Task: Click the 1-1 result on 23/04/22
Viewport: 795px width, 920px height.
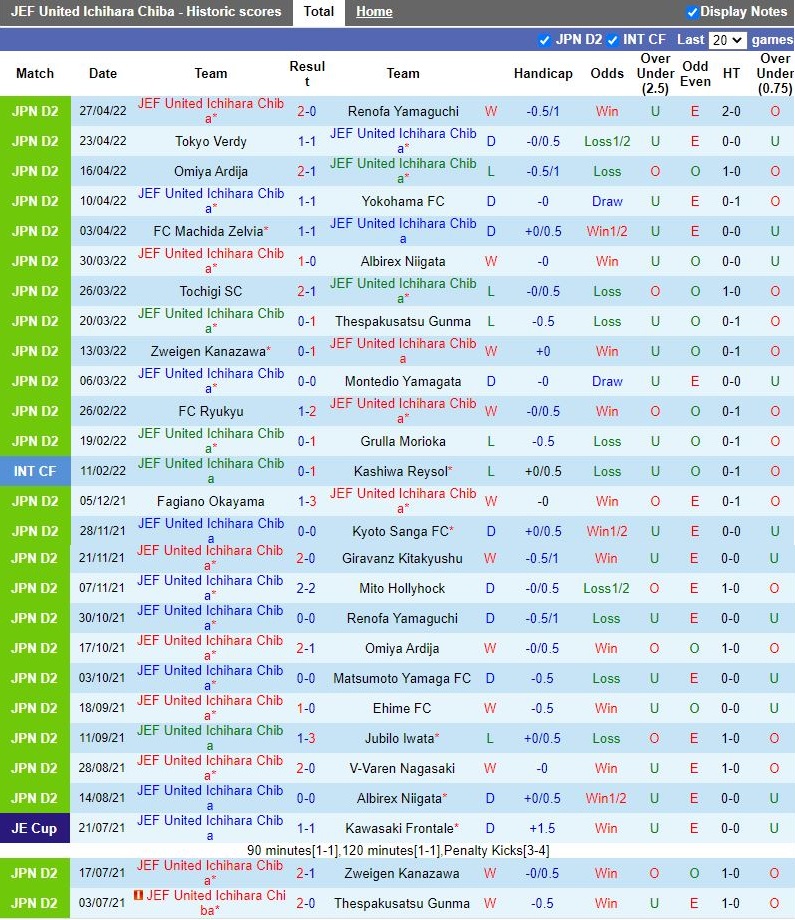Action: pos(306,141)
